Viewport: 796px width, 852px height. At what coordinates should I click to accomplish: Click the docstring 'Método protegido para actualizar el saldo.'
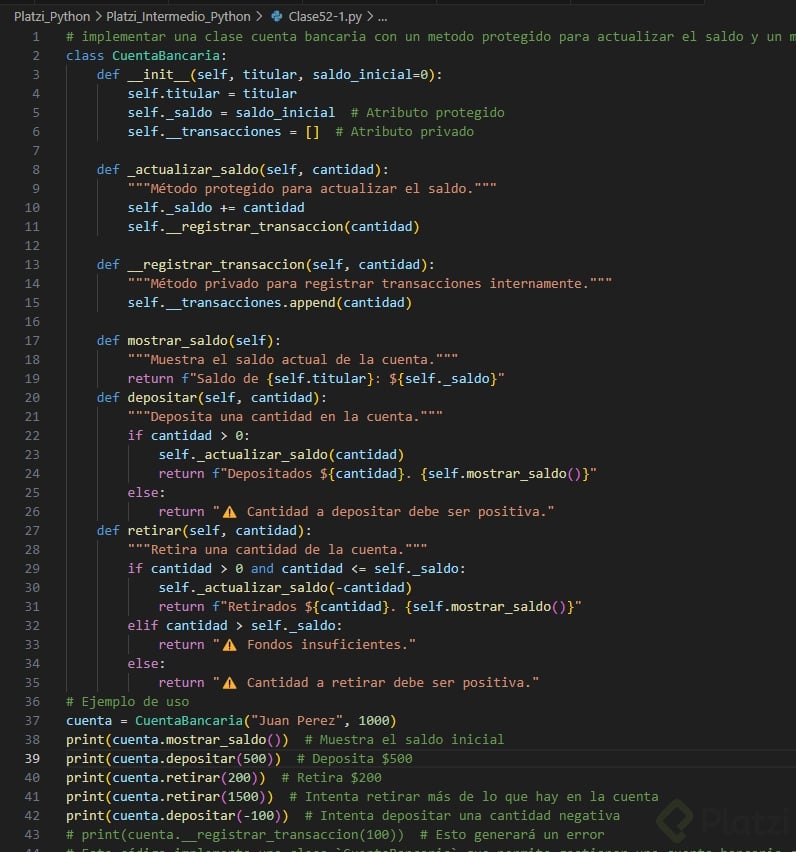tap(312, 189)
